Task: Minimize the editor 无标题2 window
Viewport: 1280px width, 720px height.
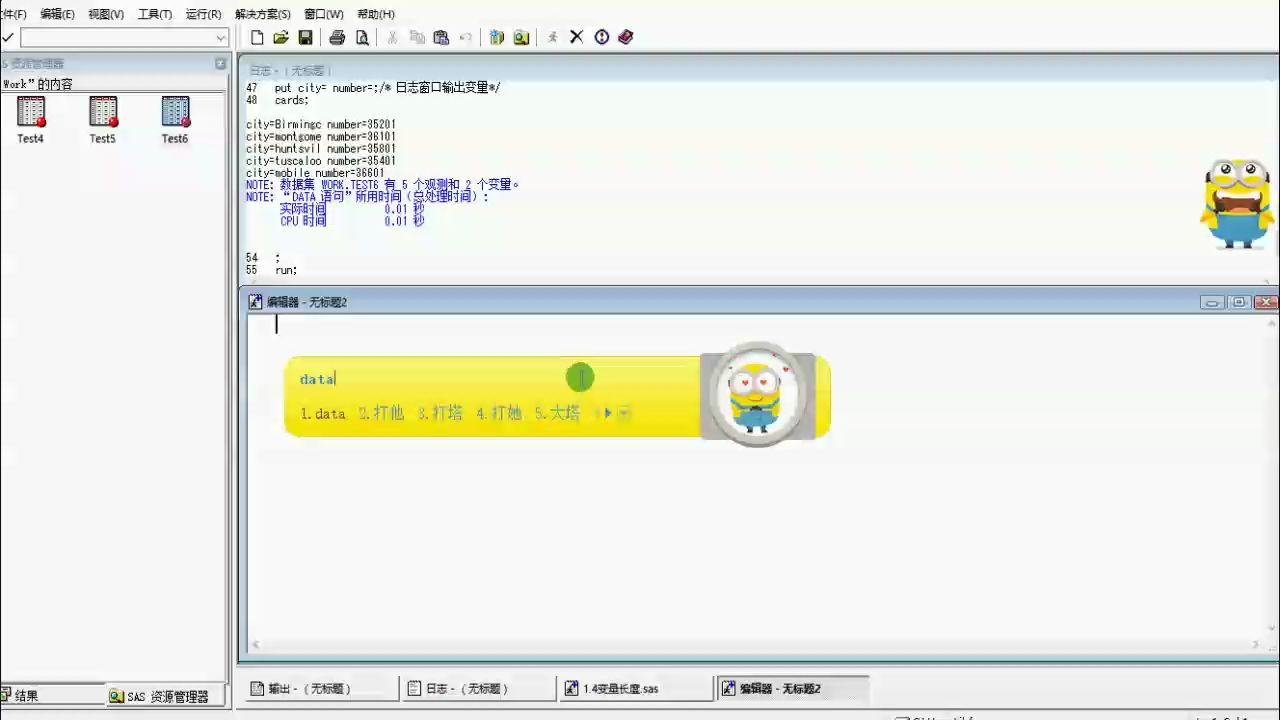Action: pyautogui.click(x=1212, y=302)
